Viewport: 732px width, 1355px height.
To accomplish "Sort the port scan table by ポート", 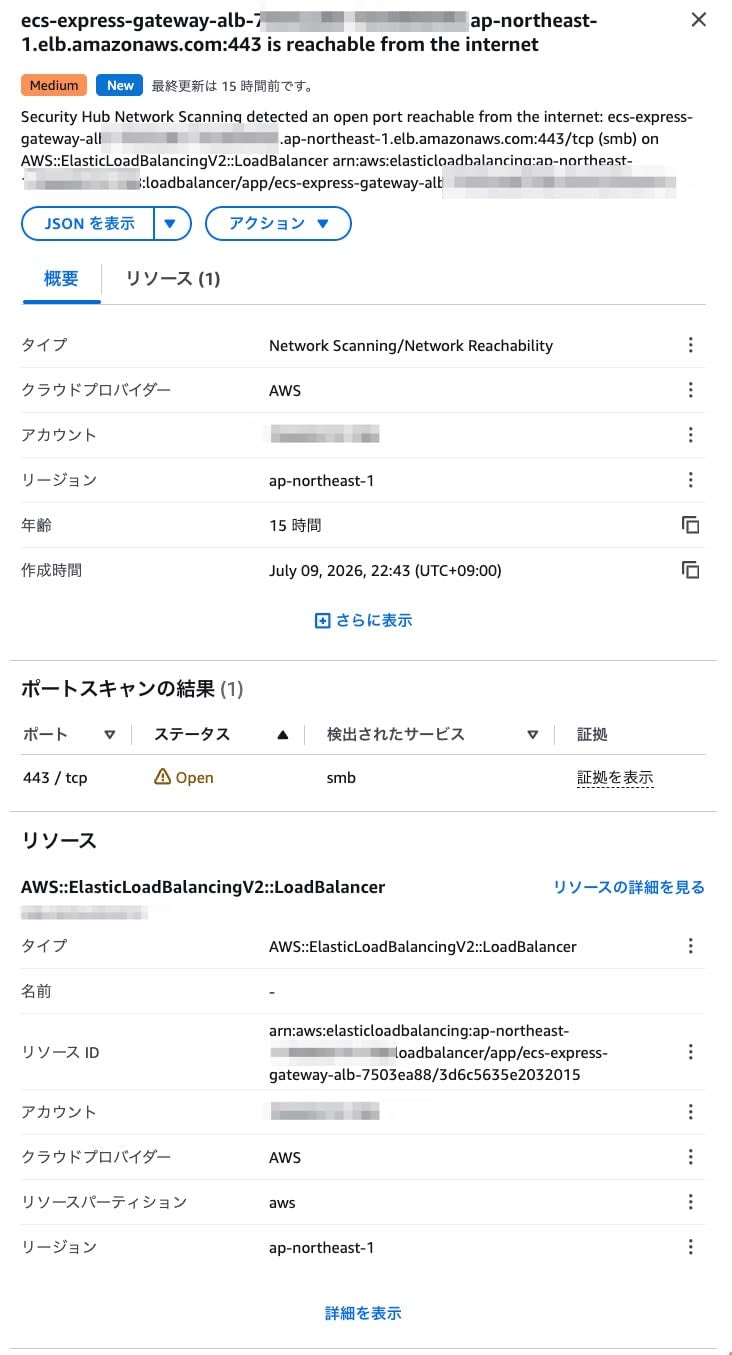I will pos(110,735).
